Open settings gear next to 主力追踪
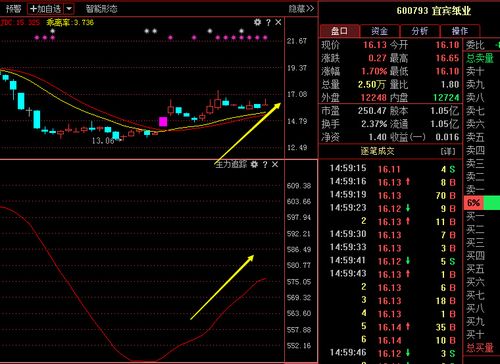The height and width of the screenshot is (364, 500). click(x=254, y=164)
